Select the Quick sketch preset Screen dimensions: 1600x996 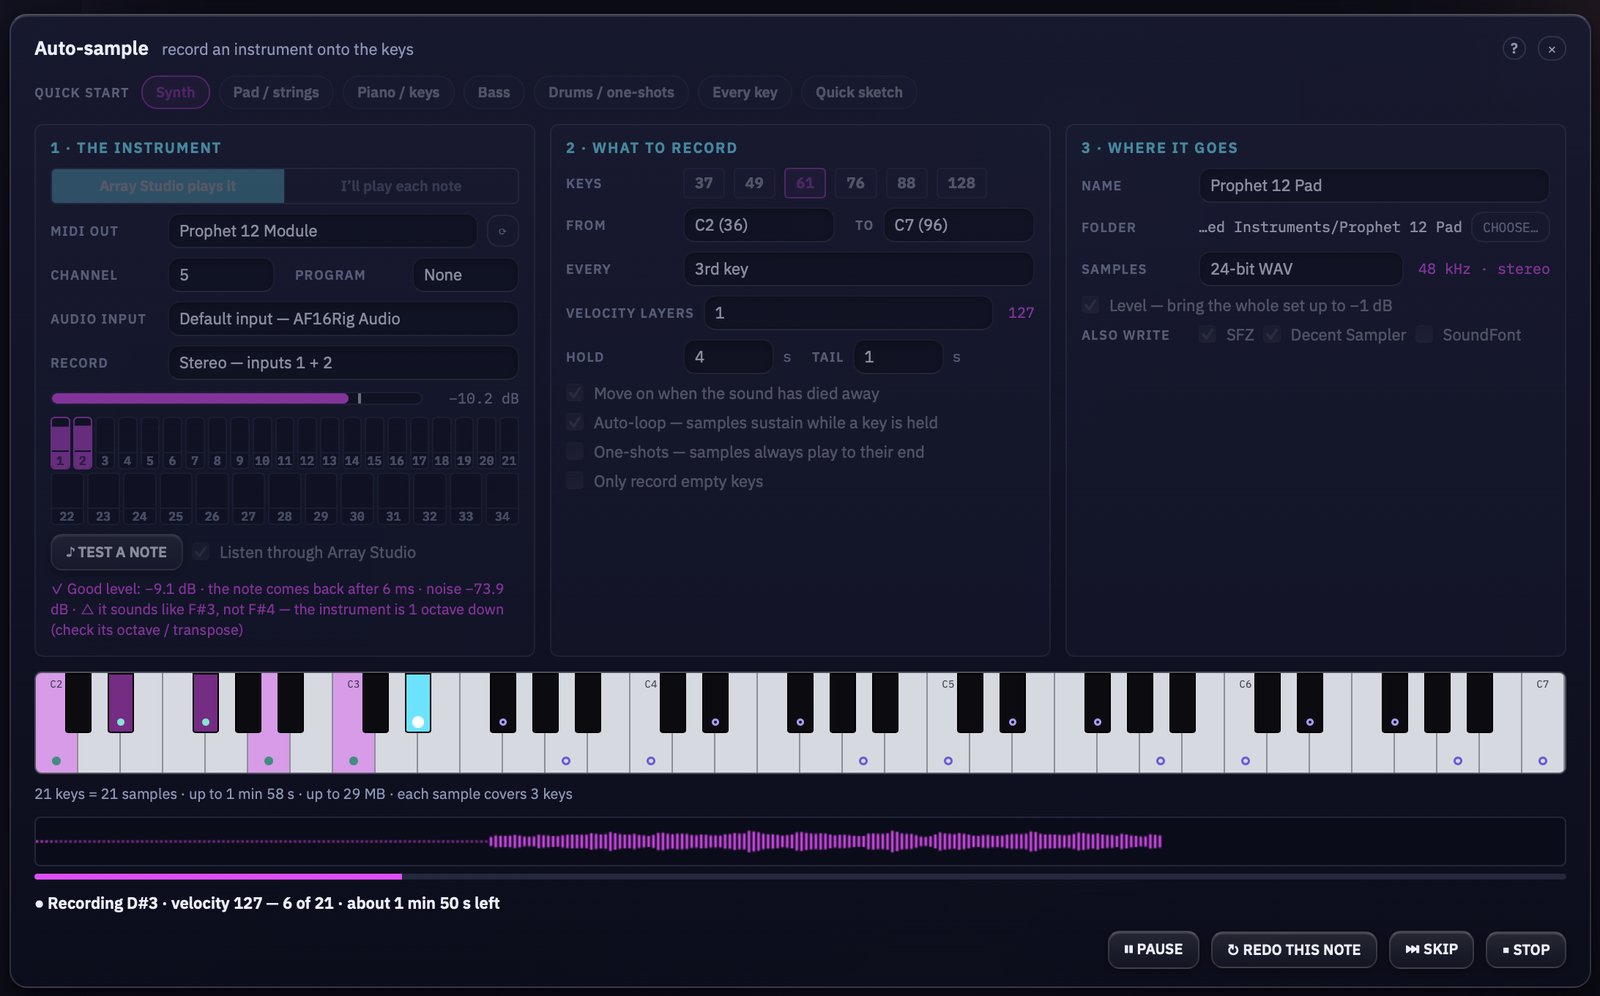[x=859, y=92]
